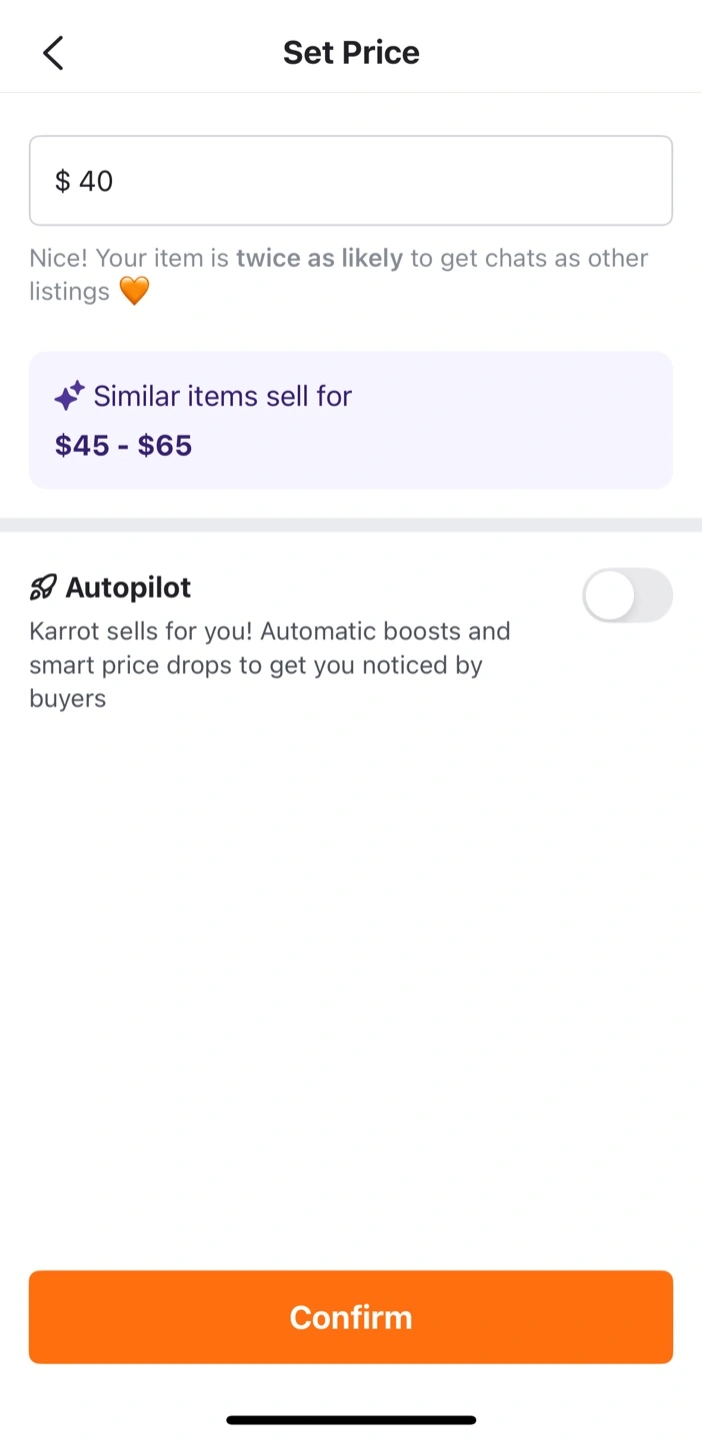The image size is (702, 1440).
Task: Enable the Autopilot toggle switch
Action: coord(627,596)
